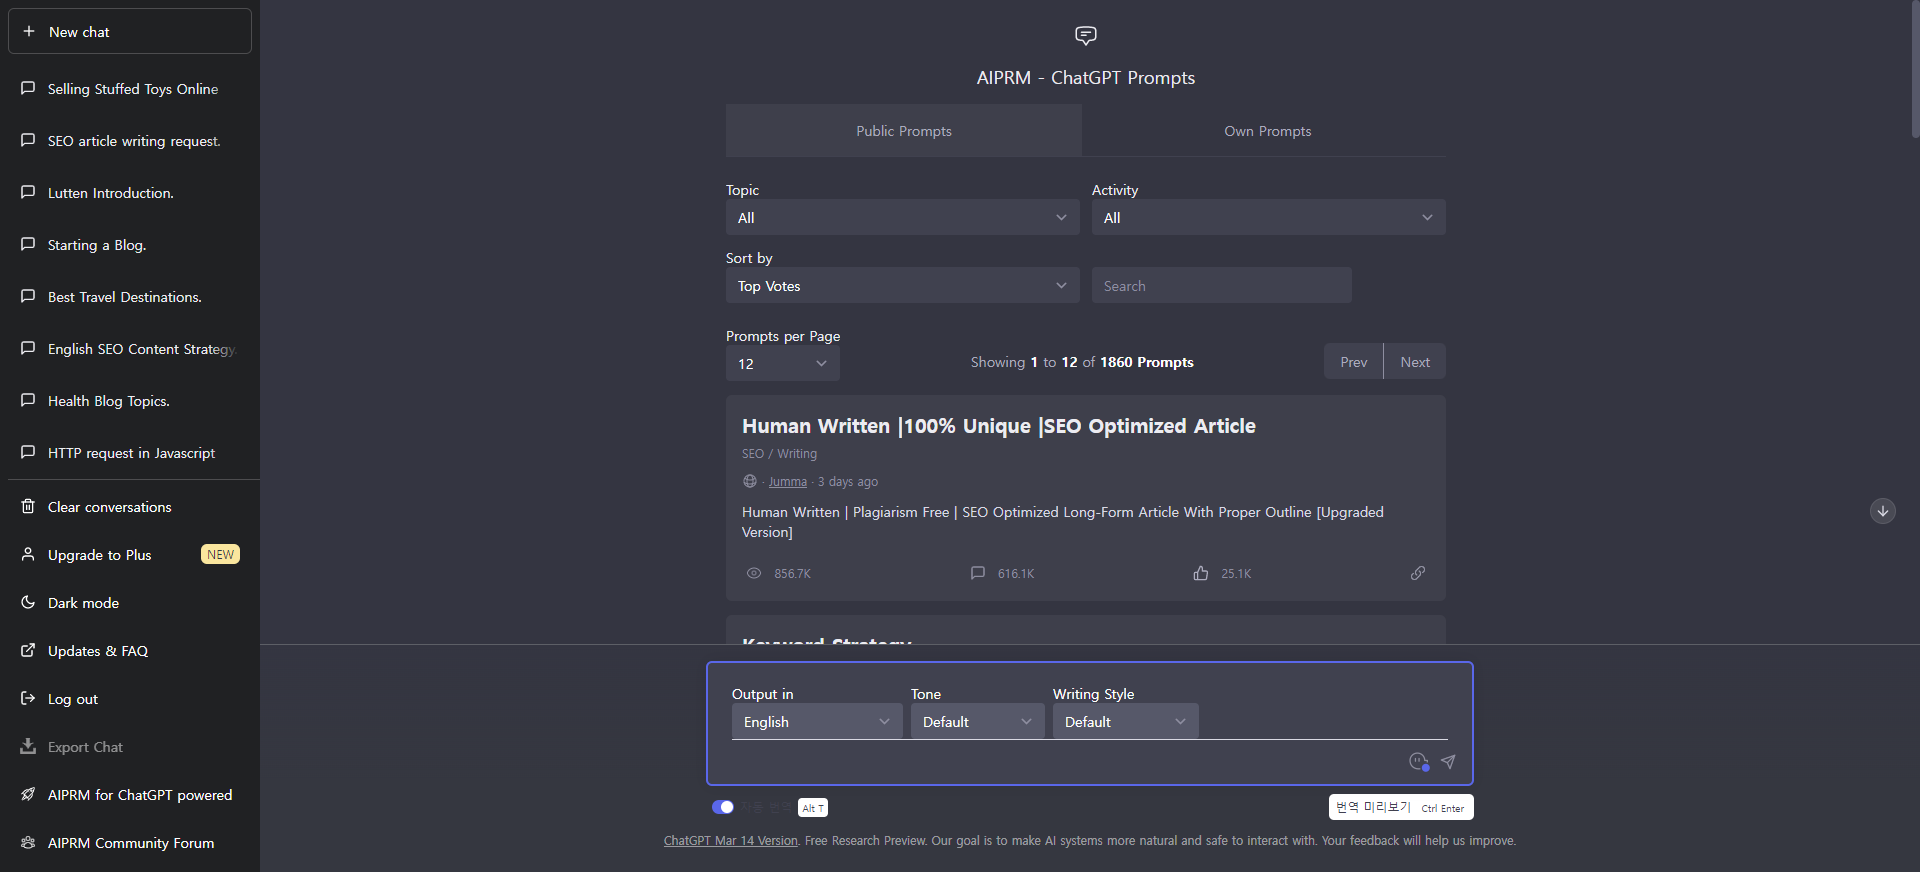Click the translator face icon in input box
This screenshot has height=872, width=1920.
point(1419,761)
